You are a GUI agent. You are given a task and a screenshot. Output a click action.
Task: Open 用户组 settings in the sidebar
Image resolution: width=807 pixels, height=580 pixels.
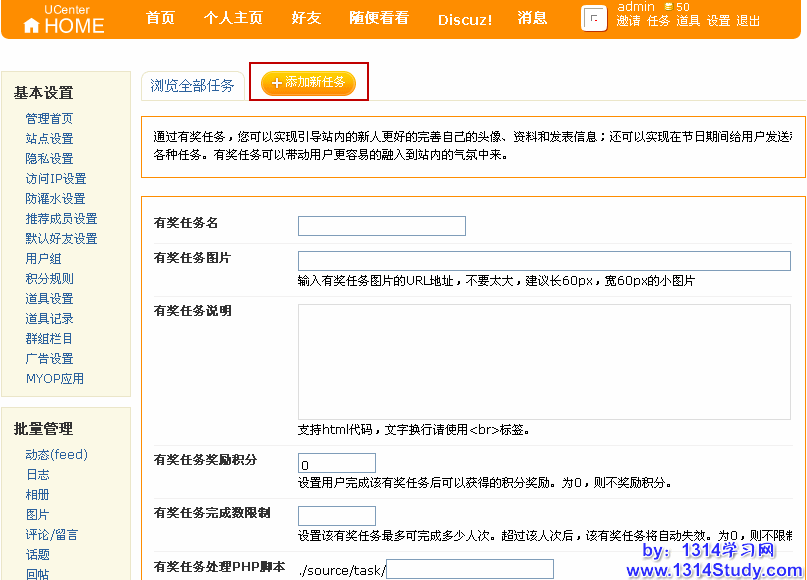pyautogui.click(x=43, y=259)
